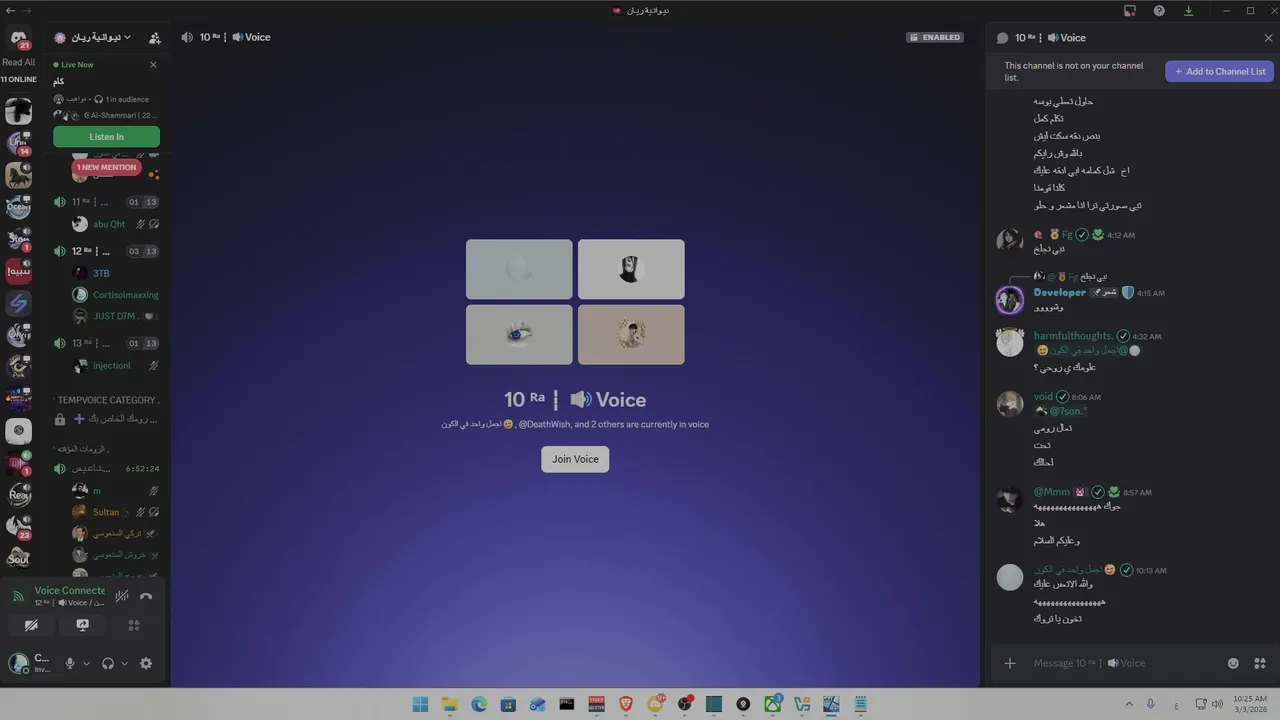Click the eye avatar participant tile

[519, 334]
